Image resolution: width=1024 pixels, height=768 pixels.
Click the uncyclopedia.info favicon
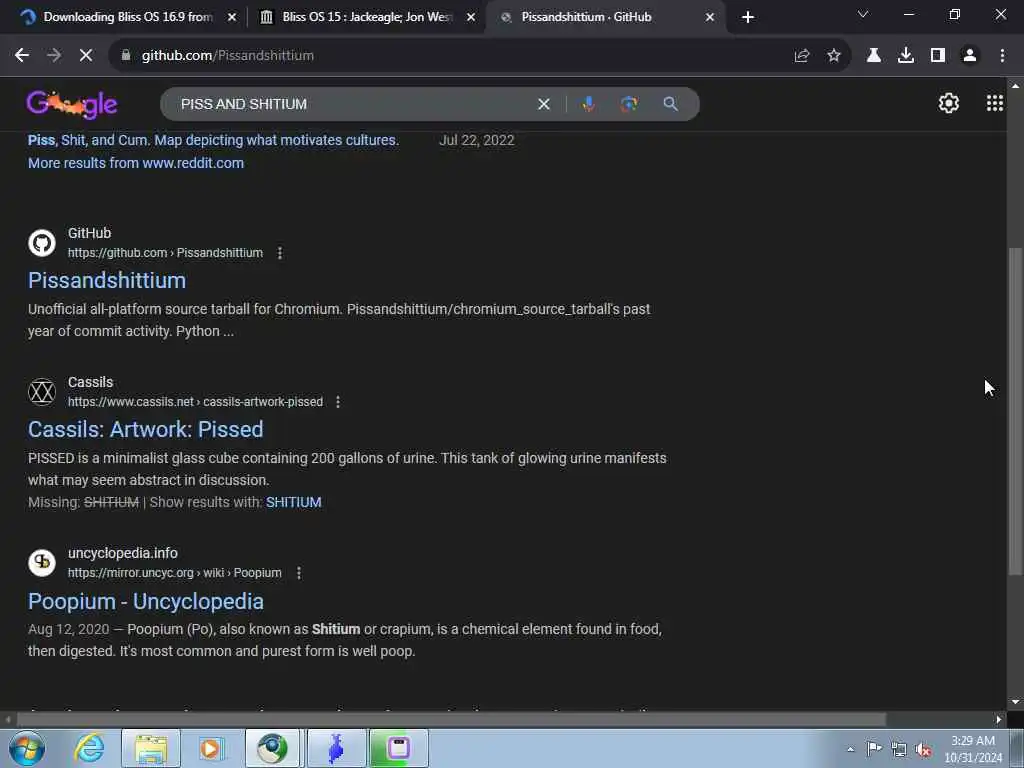pos(42,563)
